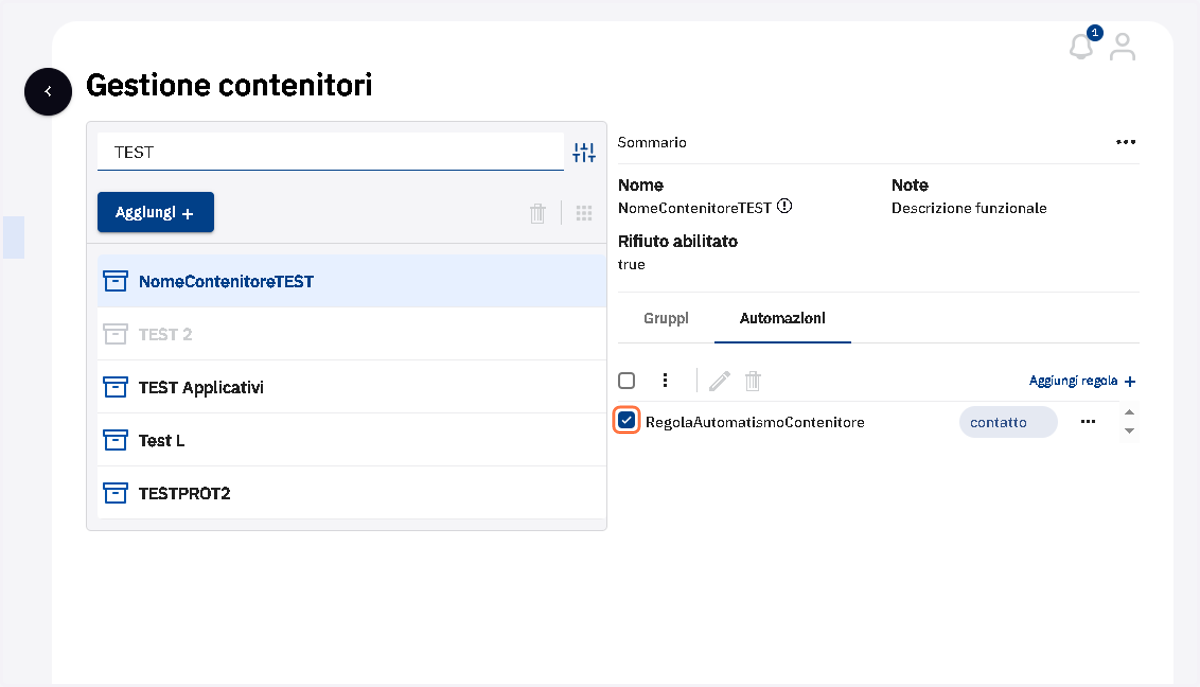Switch list to grid view icon
This screenshot has width=1200, height=687.
pos(584,213)
